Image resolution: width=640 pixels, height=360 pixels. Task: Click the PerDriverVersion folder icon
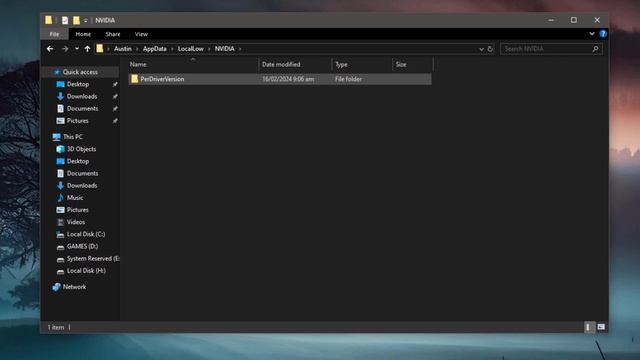tap(135, 79)
